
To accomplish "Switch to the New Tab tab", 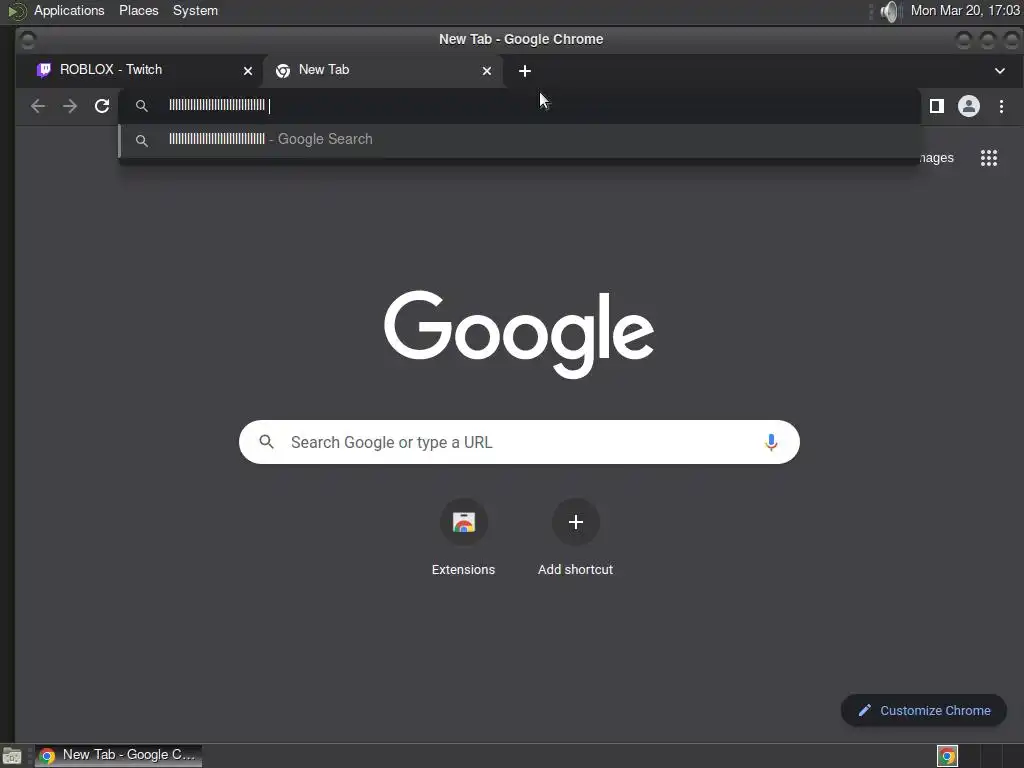I will click(x=382, y=70).
